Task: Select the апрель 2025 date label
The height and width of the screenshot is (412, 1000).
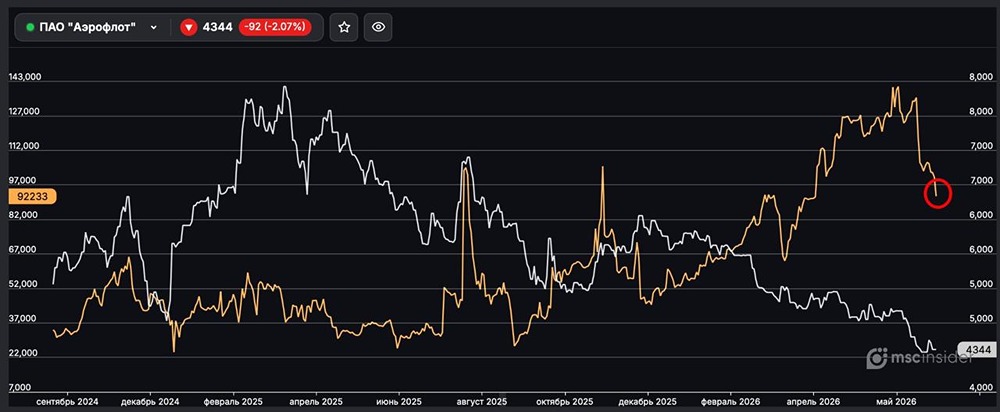Action: [x=316, y=402]
